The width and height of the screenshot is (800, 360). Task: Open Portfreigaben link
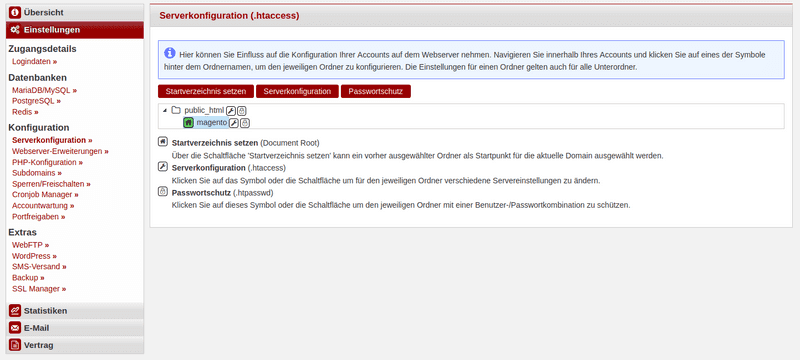tap(39, 216)
